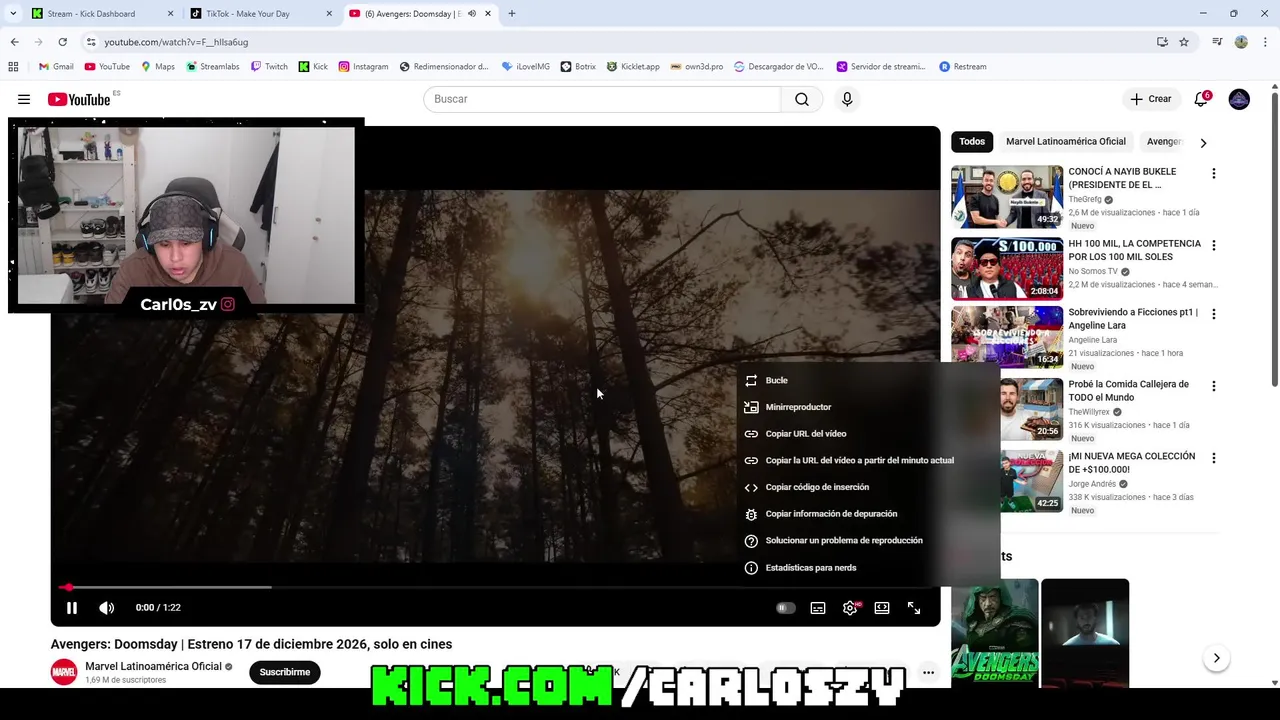
Task: Go to YouTube home via logo
Action: 79,99
